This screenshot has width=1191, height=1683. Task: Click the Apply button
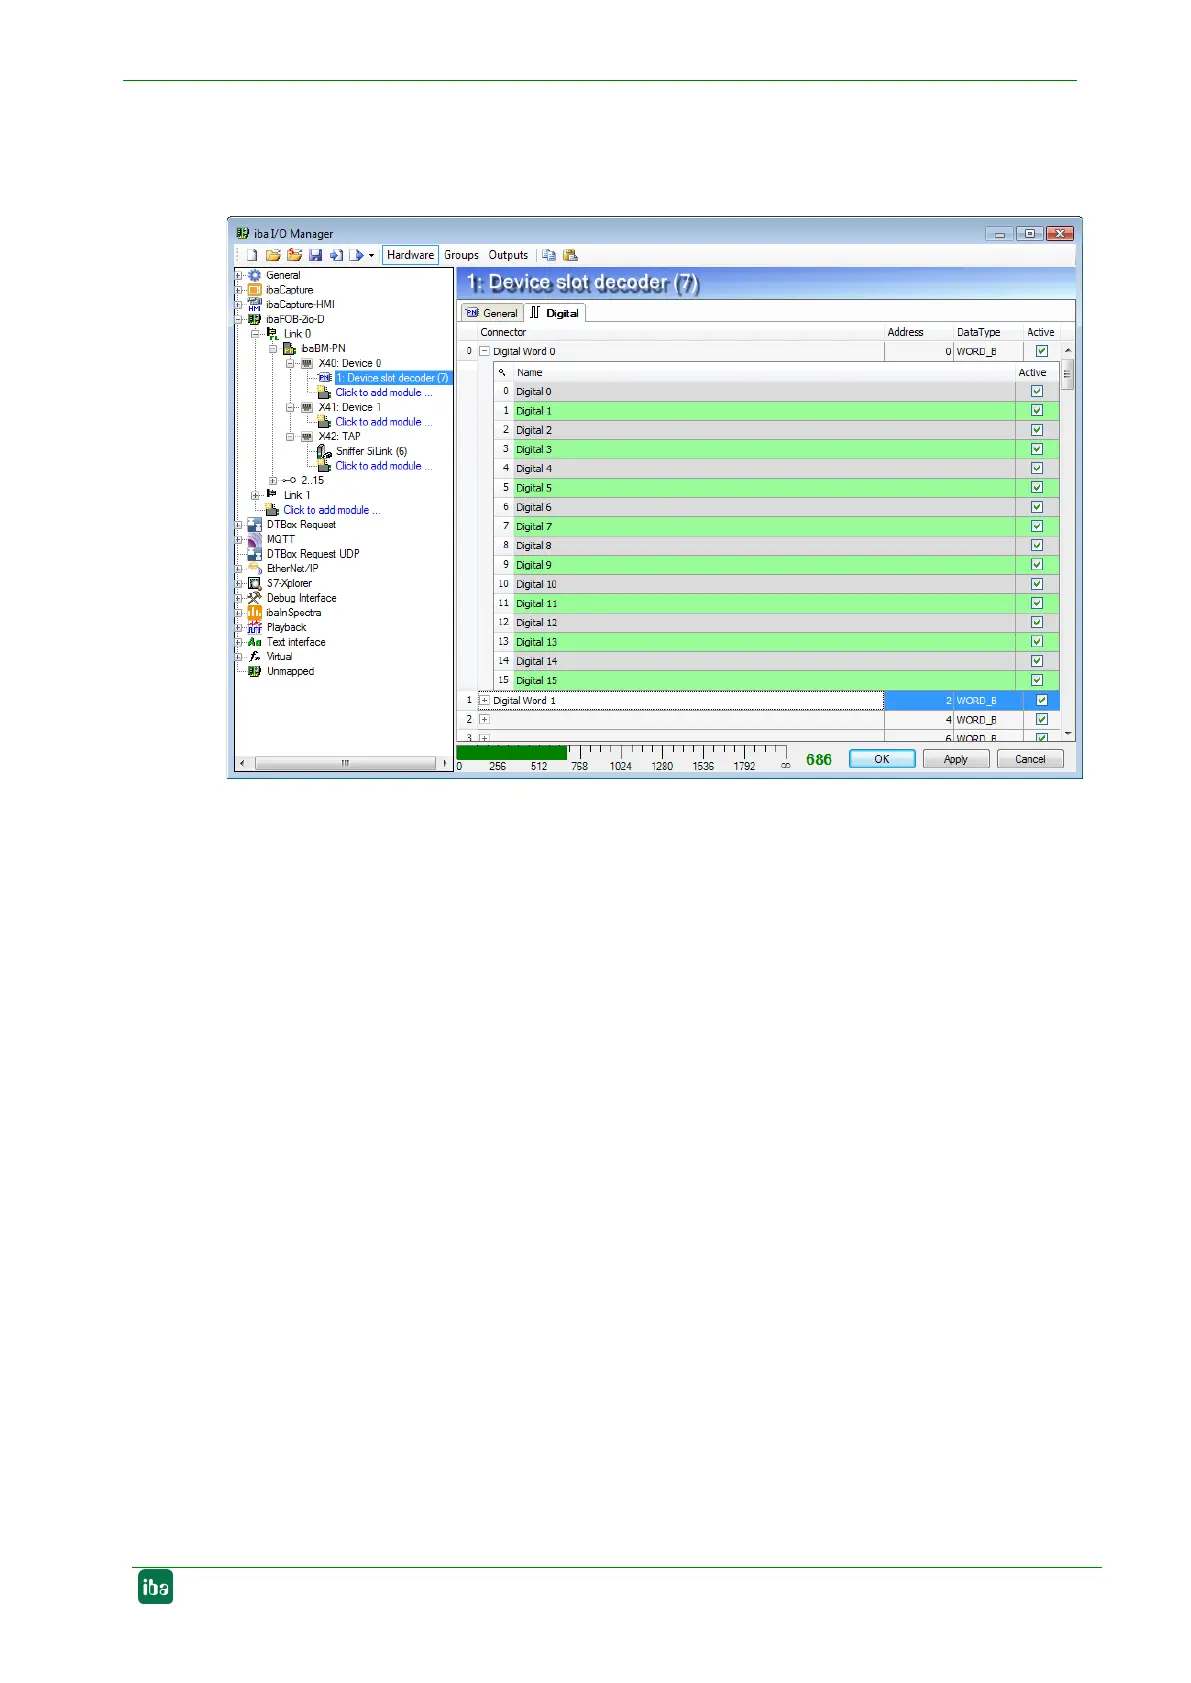956,759
